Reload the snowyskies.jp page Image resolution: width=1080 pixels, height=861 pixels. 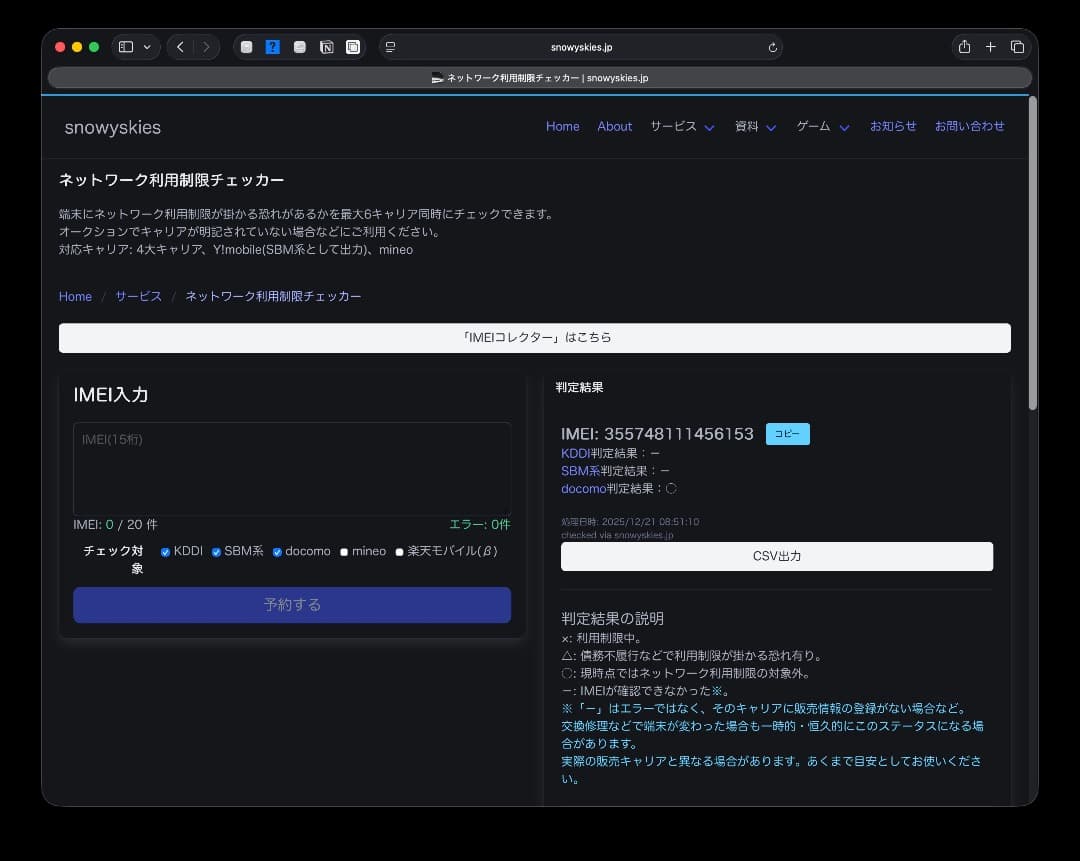click(771, 46)
